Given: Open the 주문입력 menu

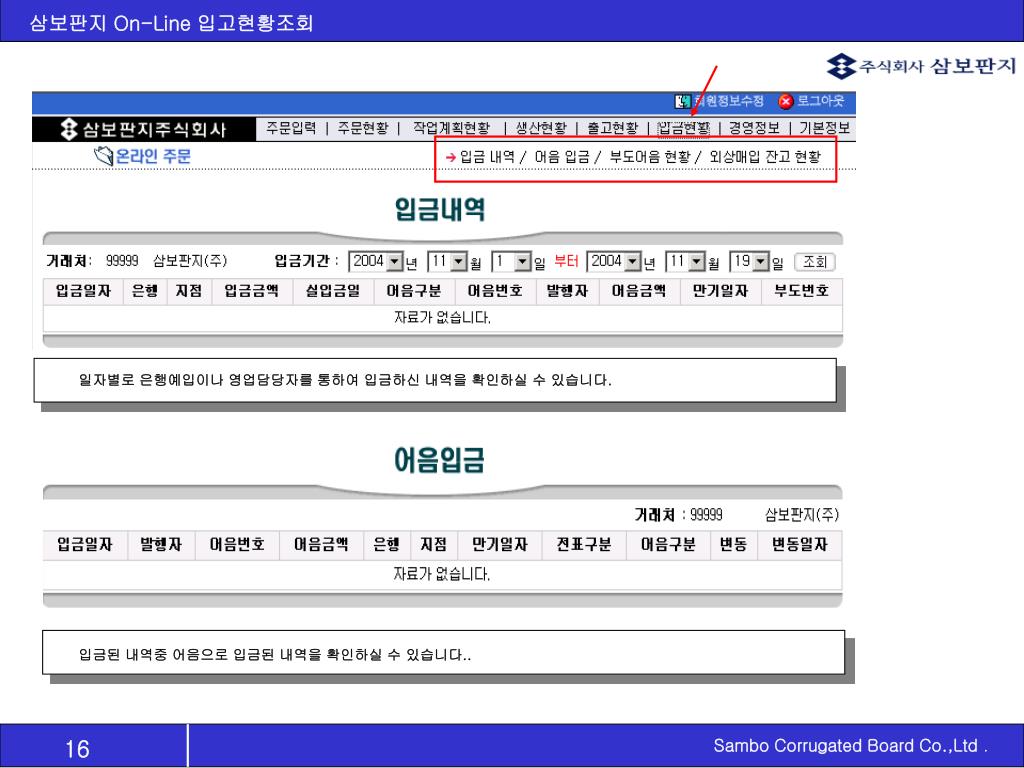Looking at the screenshot, I should [291, 128].
